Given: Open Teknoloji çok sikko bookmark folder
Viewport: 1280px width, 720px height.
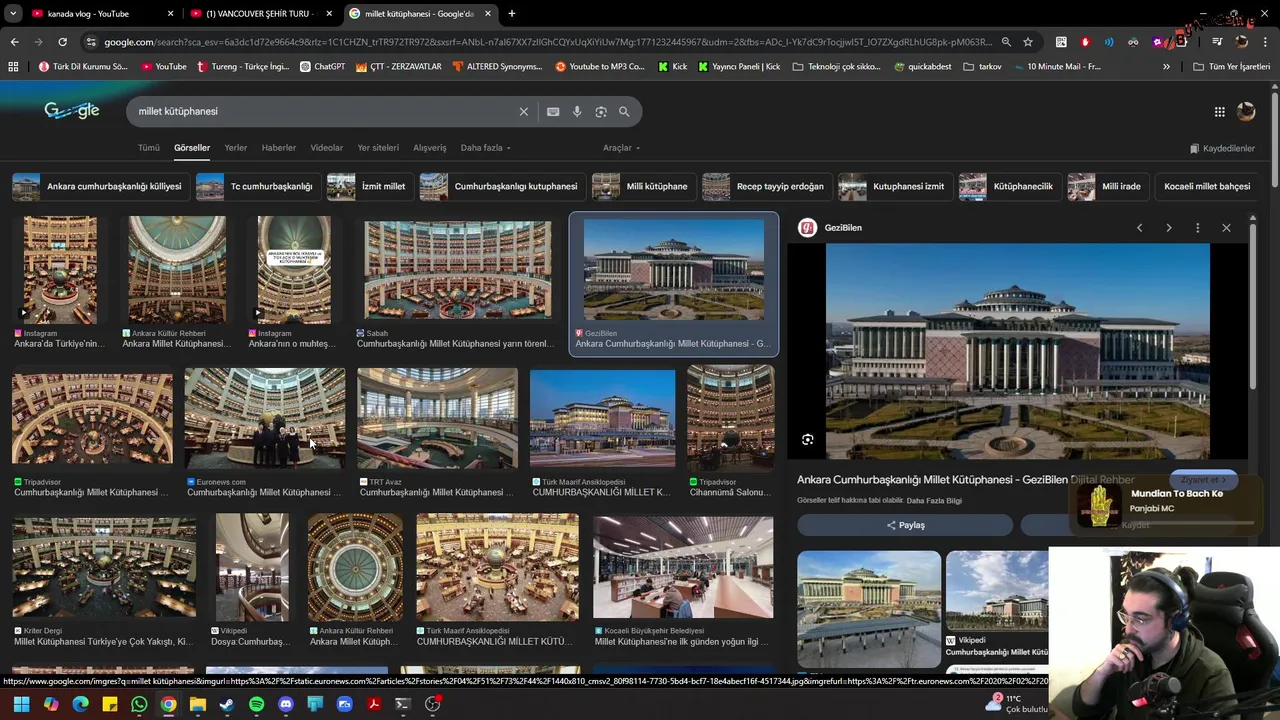Looking at the screenshot, I should 836,67.
